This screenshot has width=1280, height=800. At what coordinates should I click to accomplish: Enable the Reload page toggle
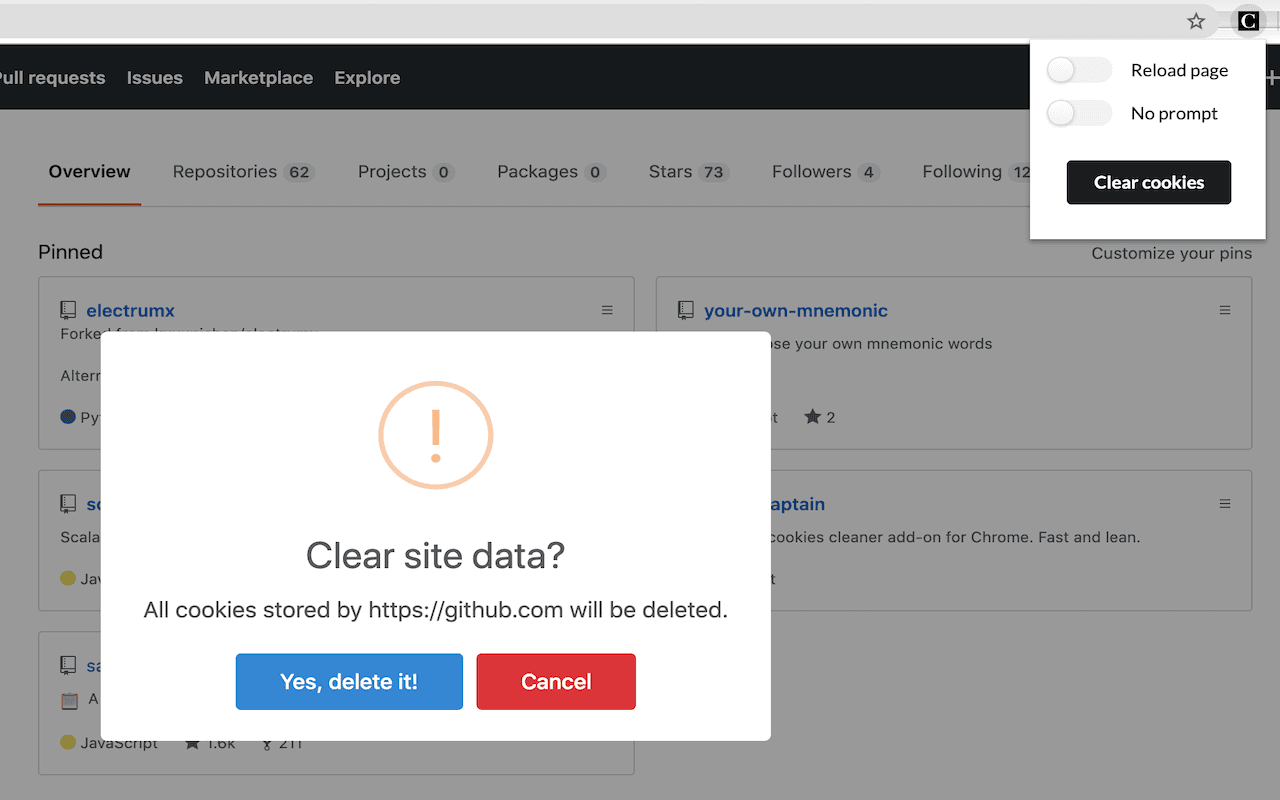pyautogui.click(x=1078, y=70)
